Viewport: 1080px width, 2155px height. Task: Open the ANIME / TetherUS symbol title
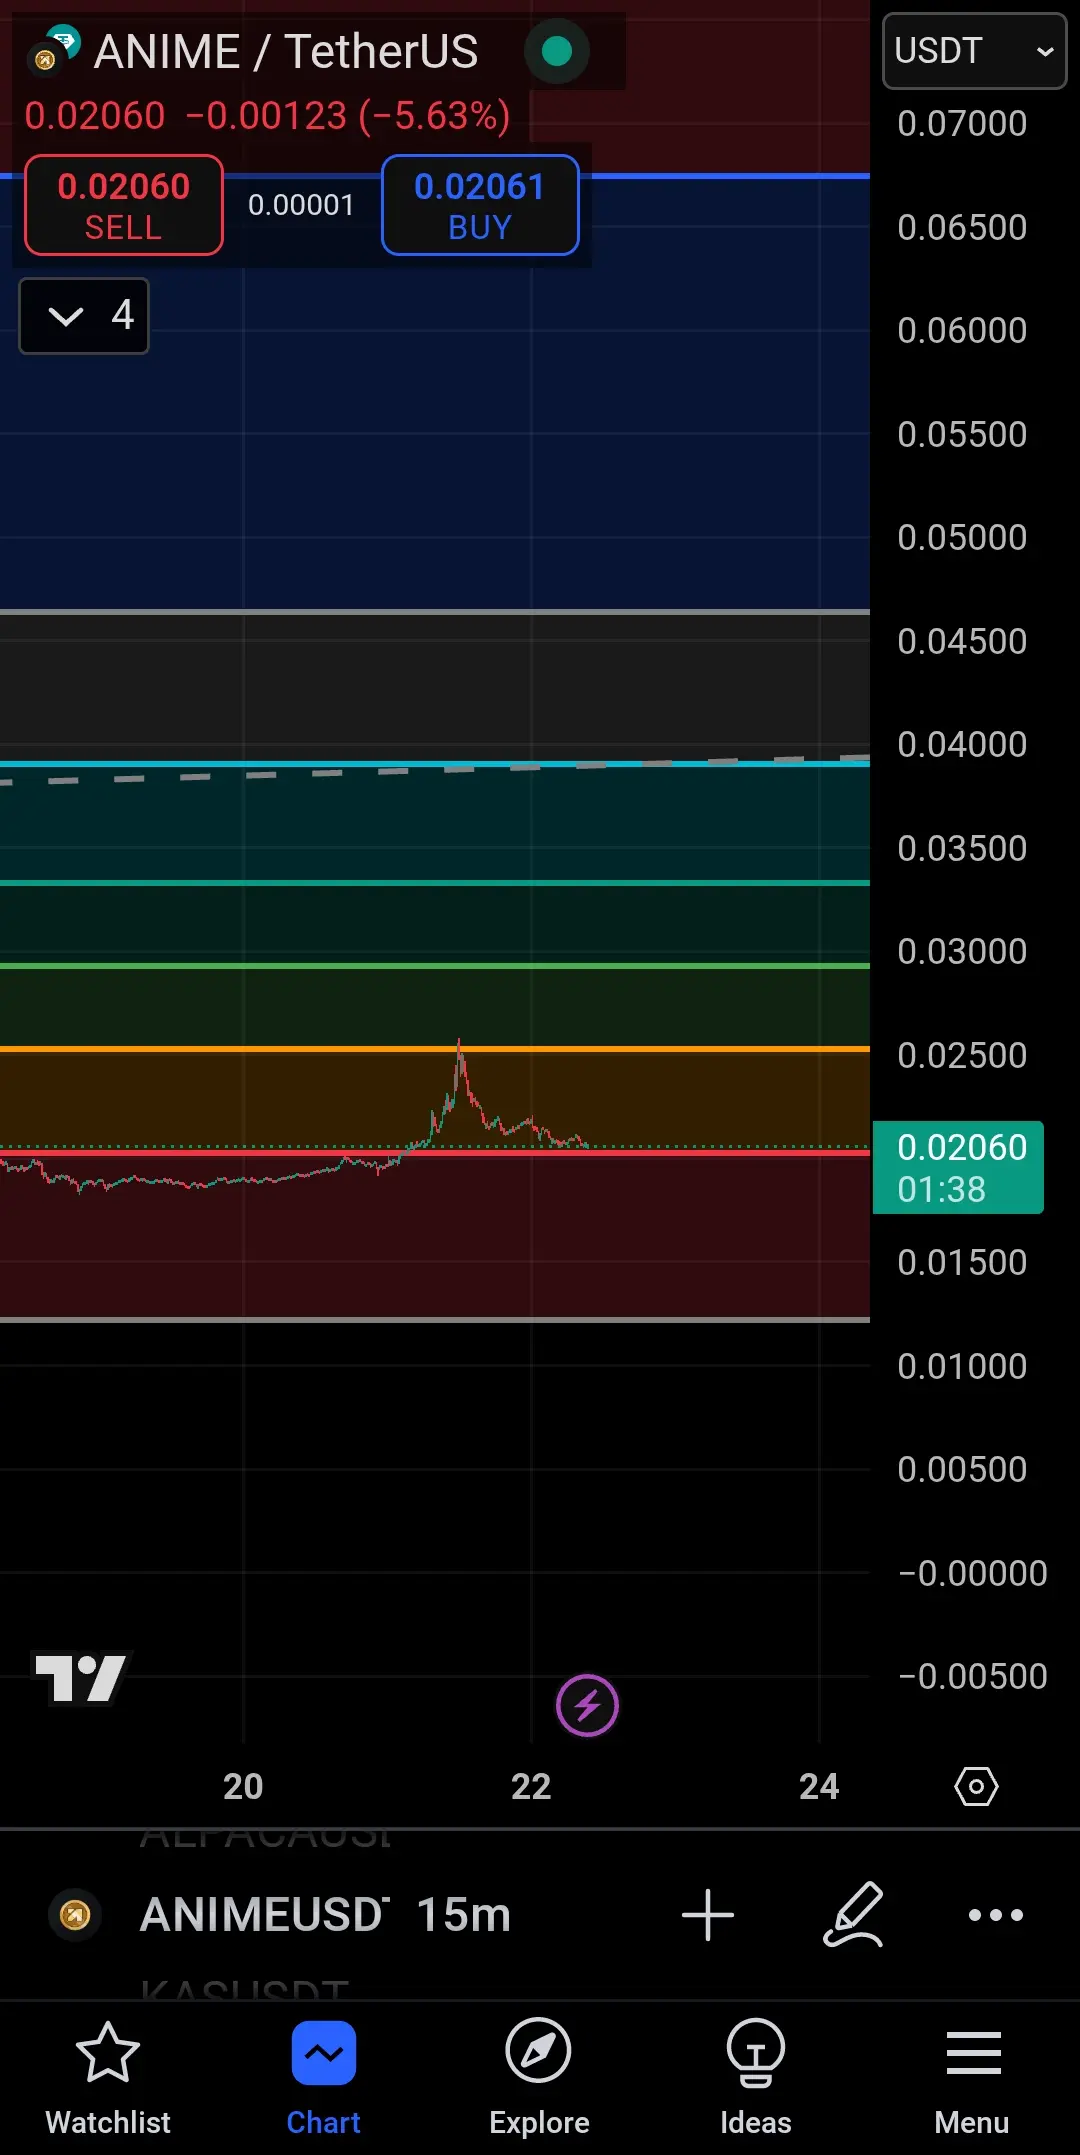(x=286, y=52)
